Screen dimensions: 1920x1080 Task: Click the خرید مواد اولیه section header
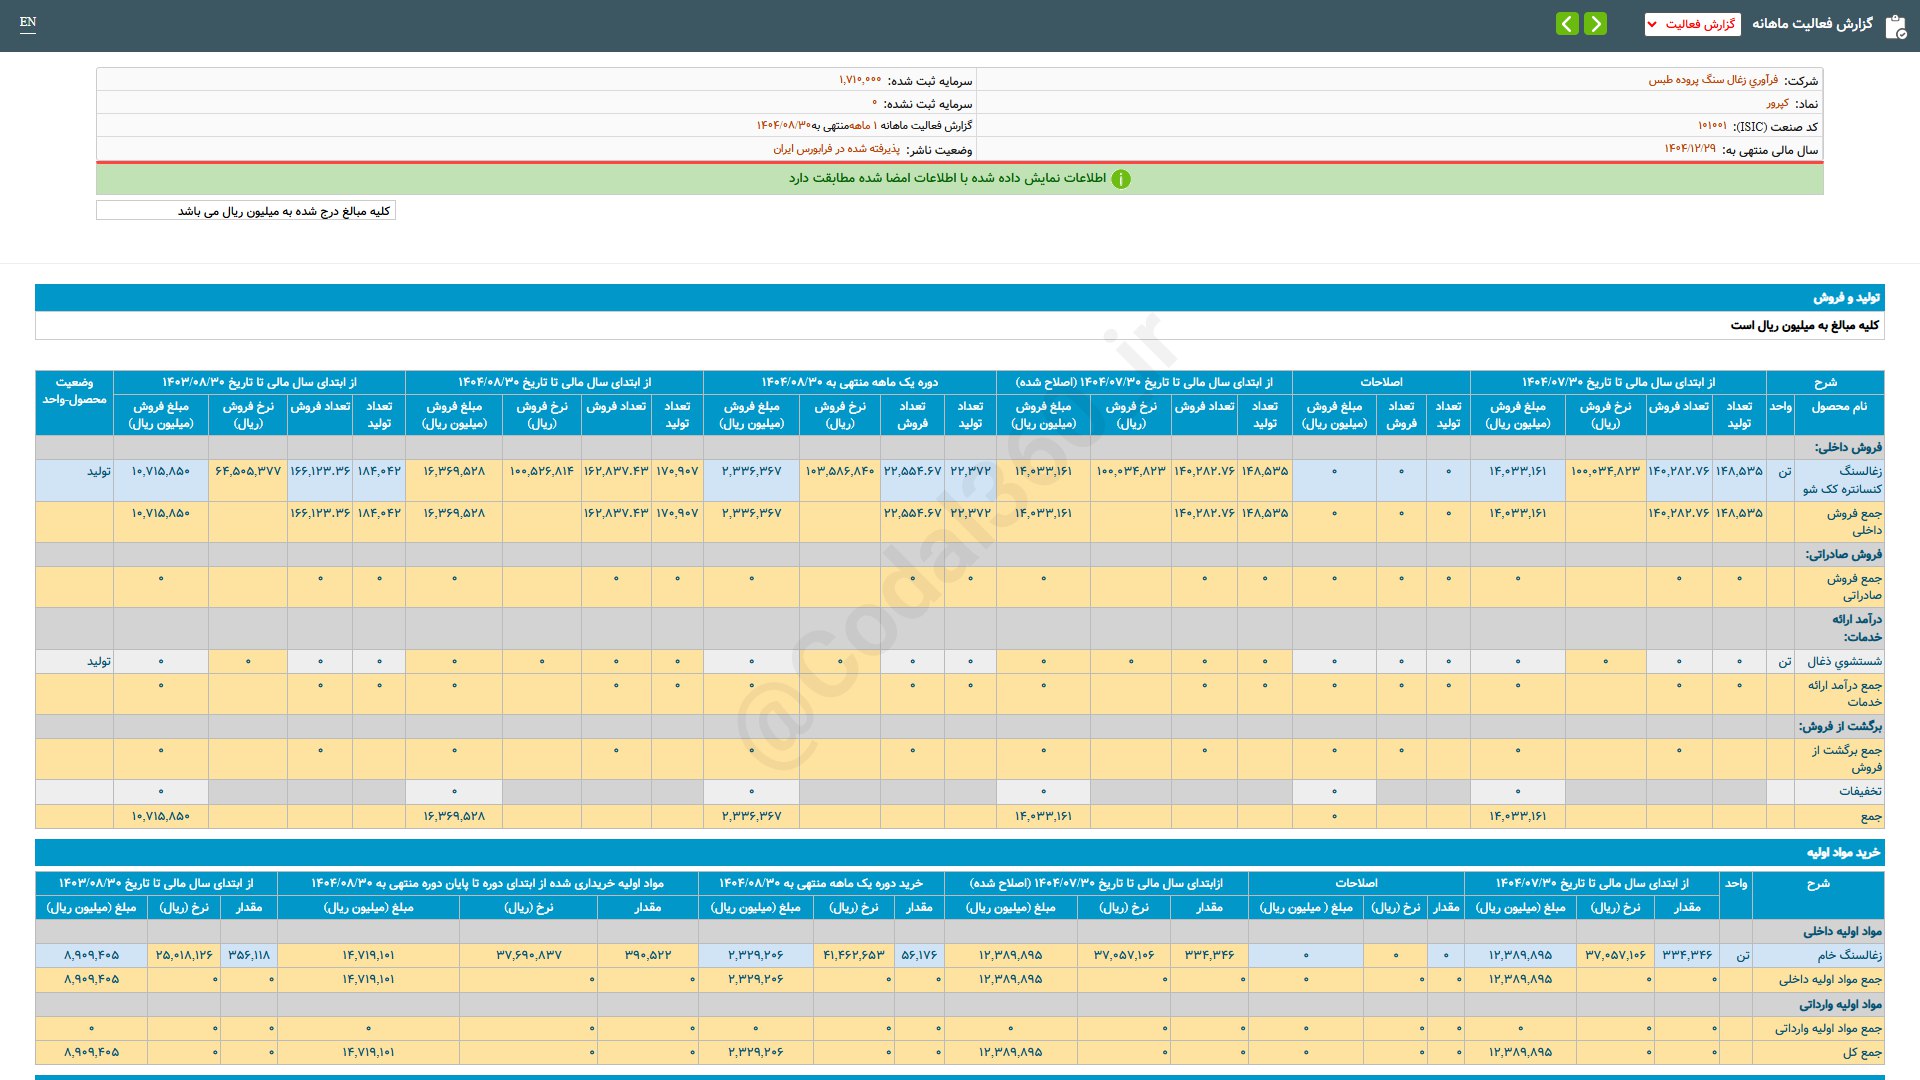click(x=1843, y=852)
